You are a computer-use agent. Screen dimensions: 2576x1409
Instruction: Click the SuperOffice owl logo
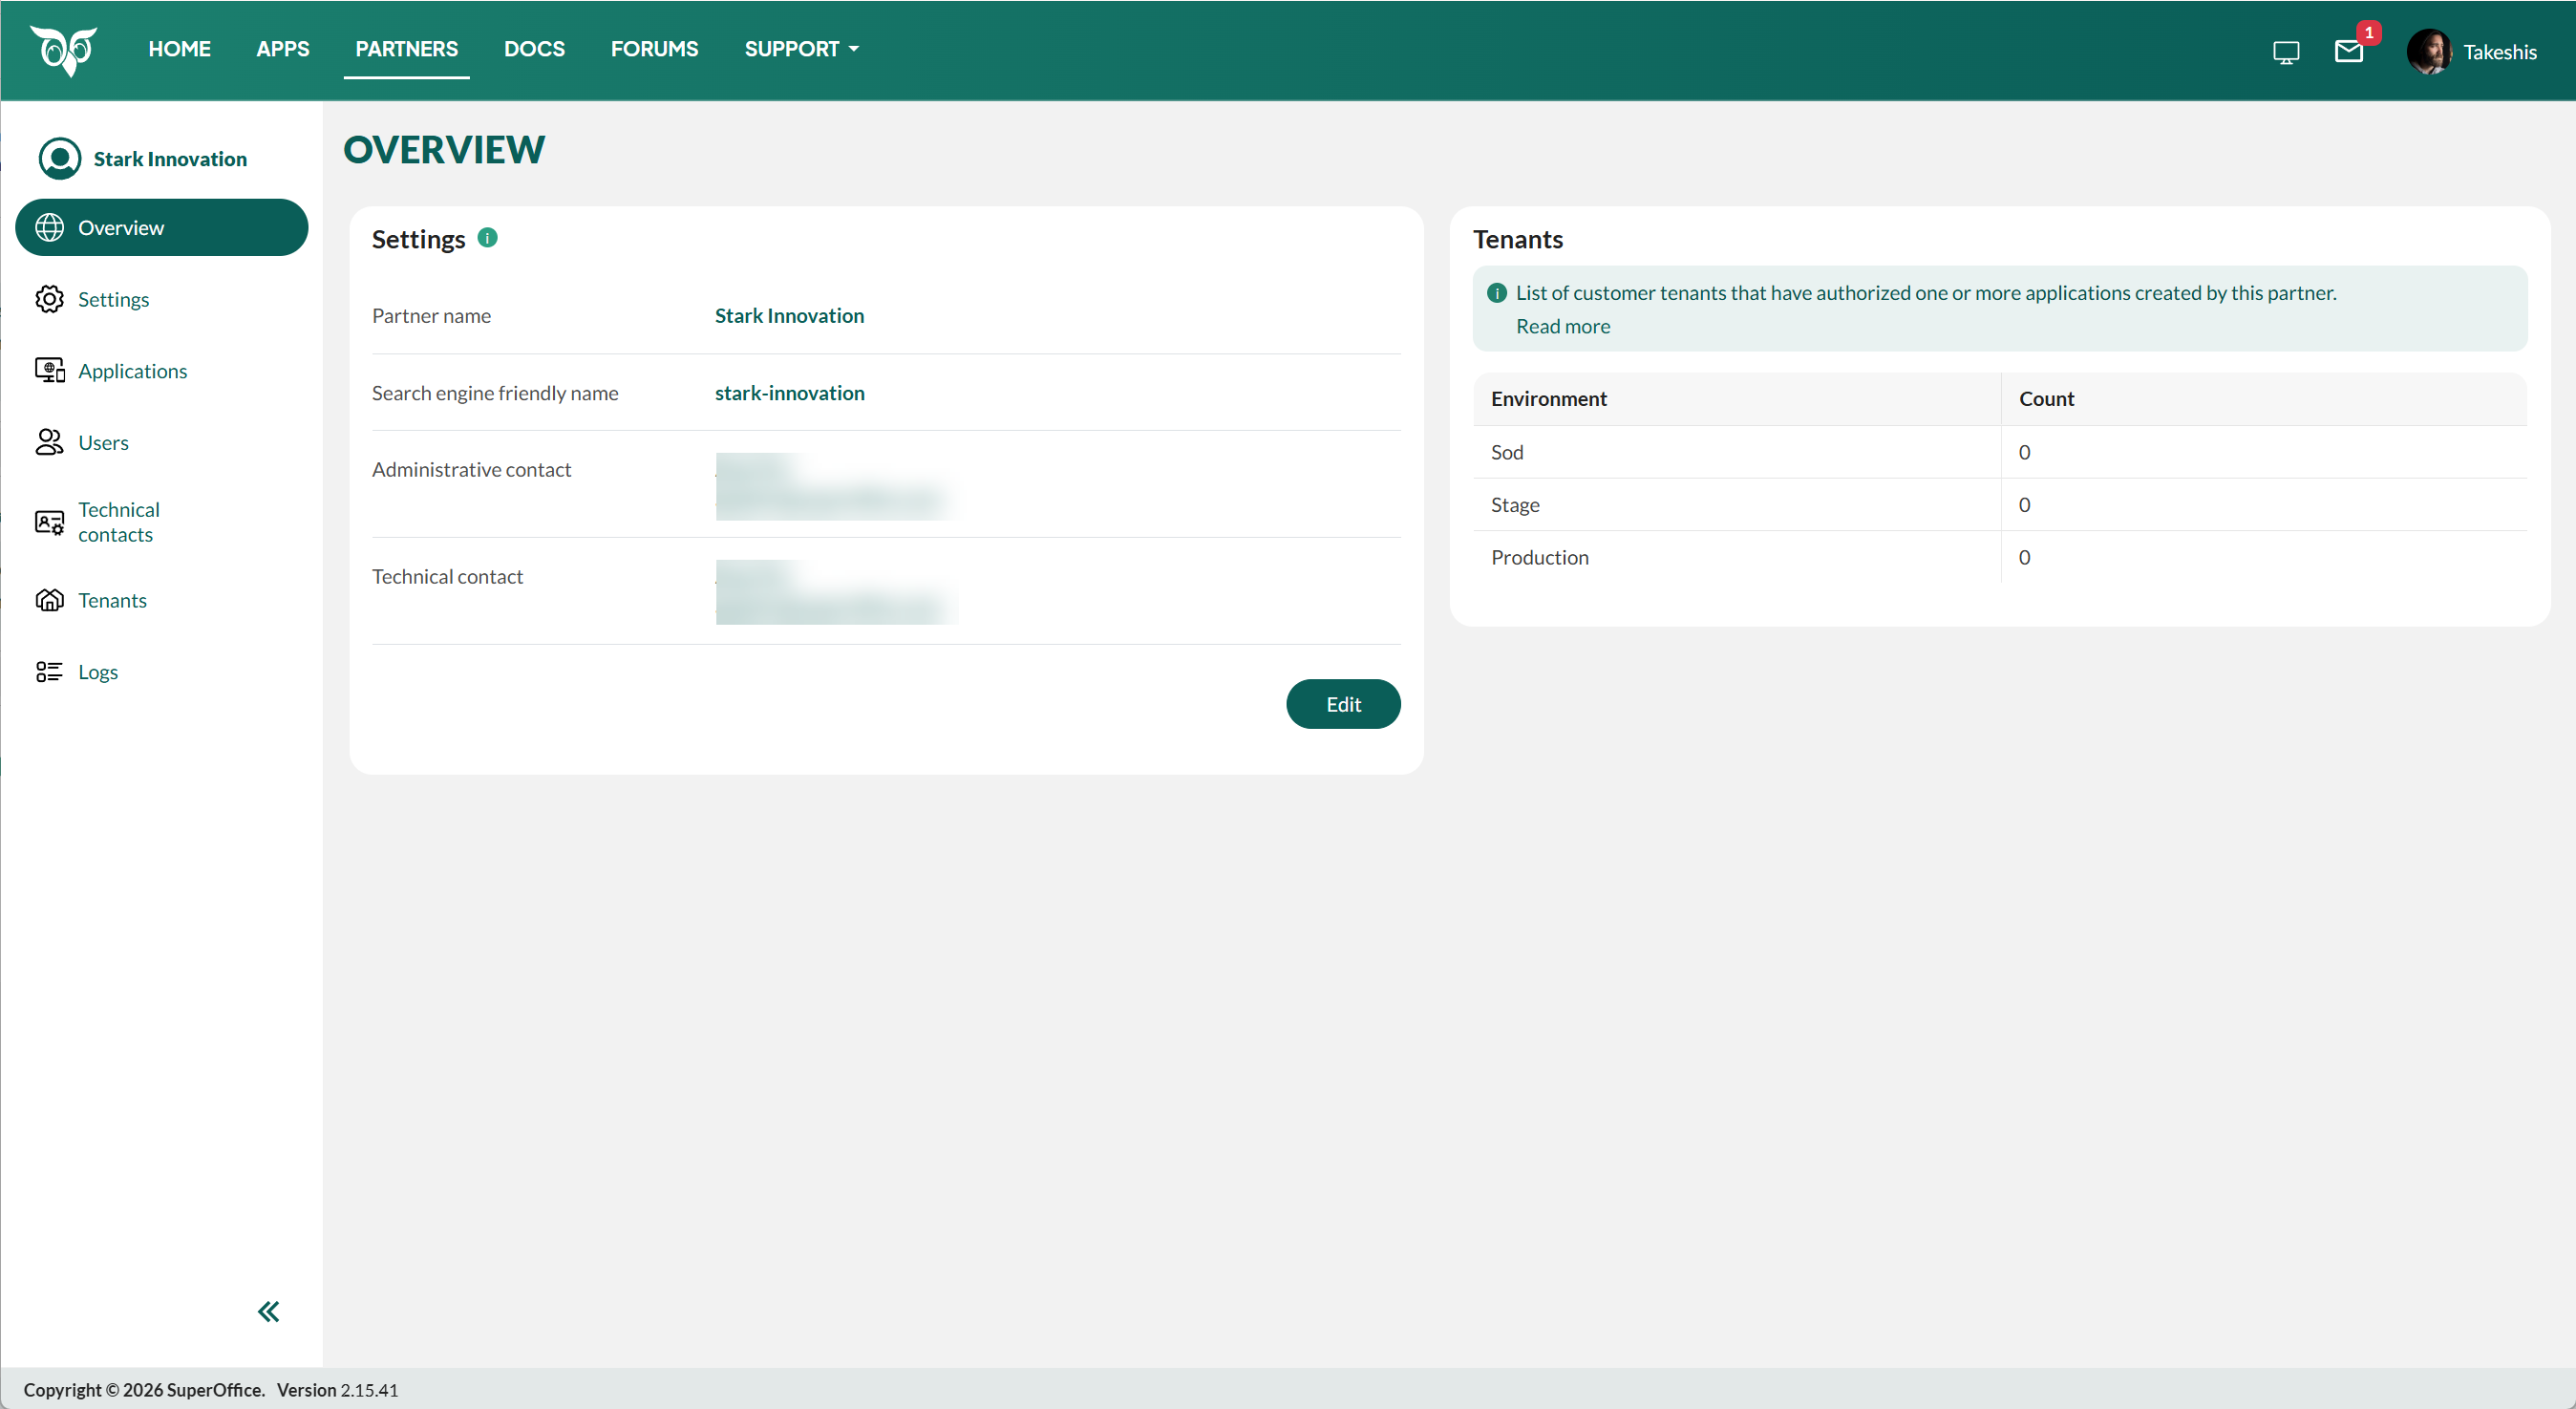[x=64, y=50]
